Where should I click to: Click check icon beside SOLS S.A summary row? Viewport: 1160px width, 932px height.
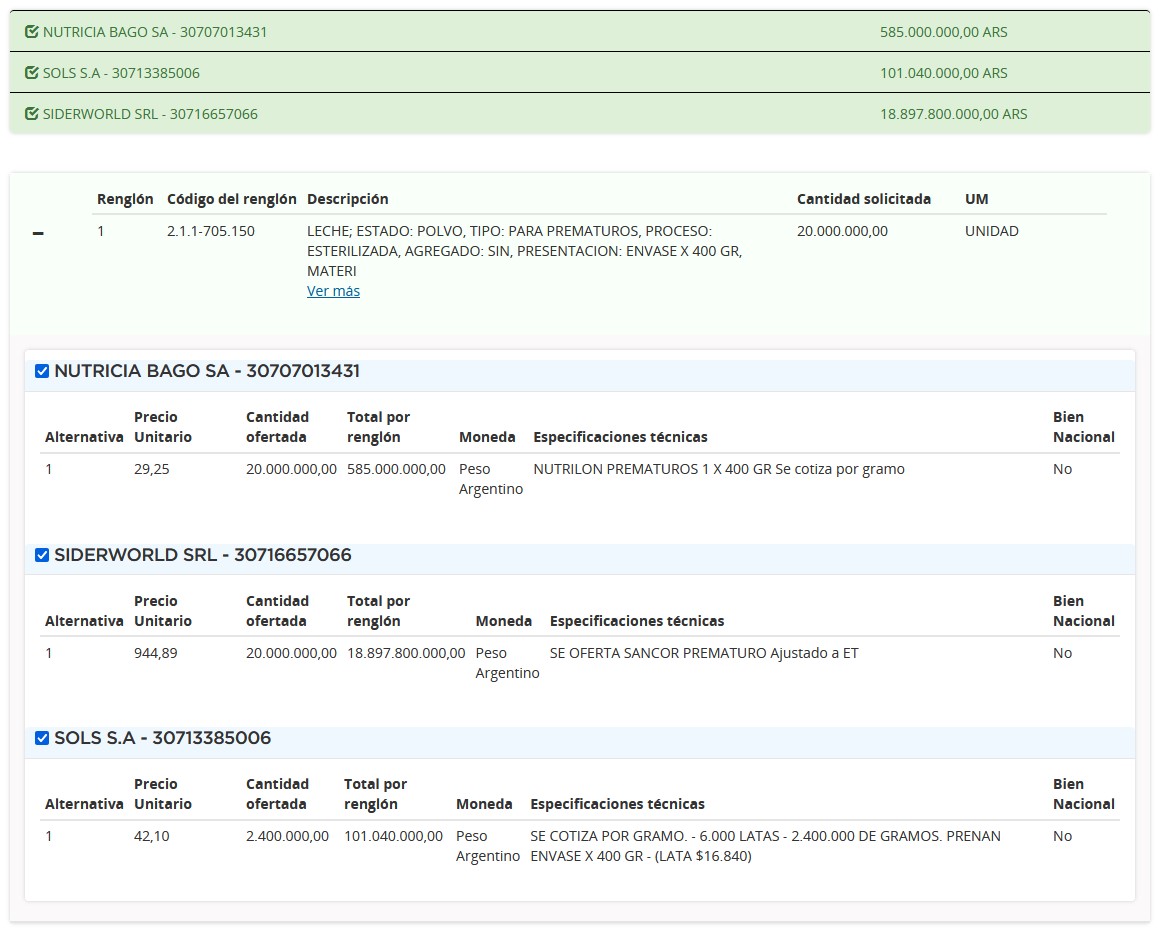point(32,73)
